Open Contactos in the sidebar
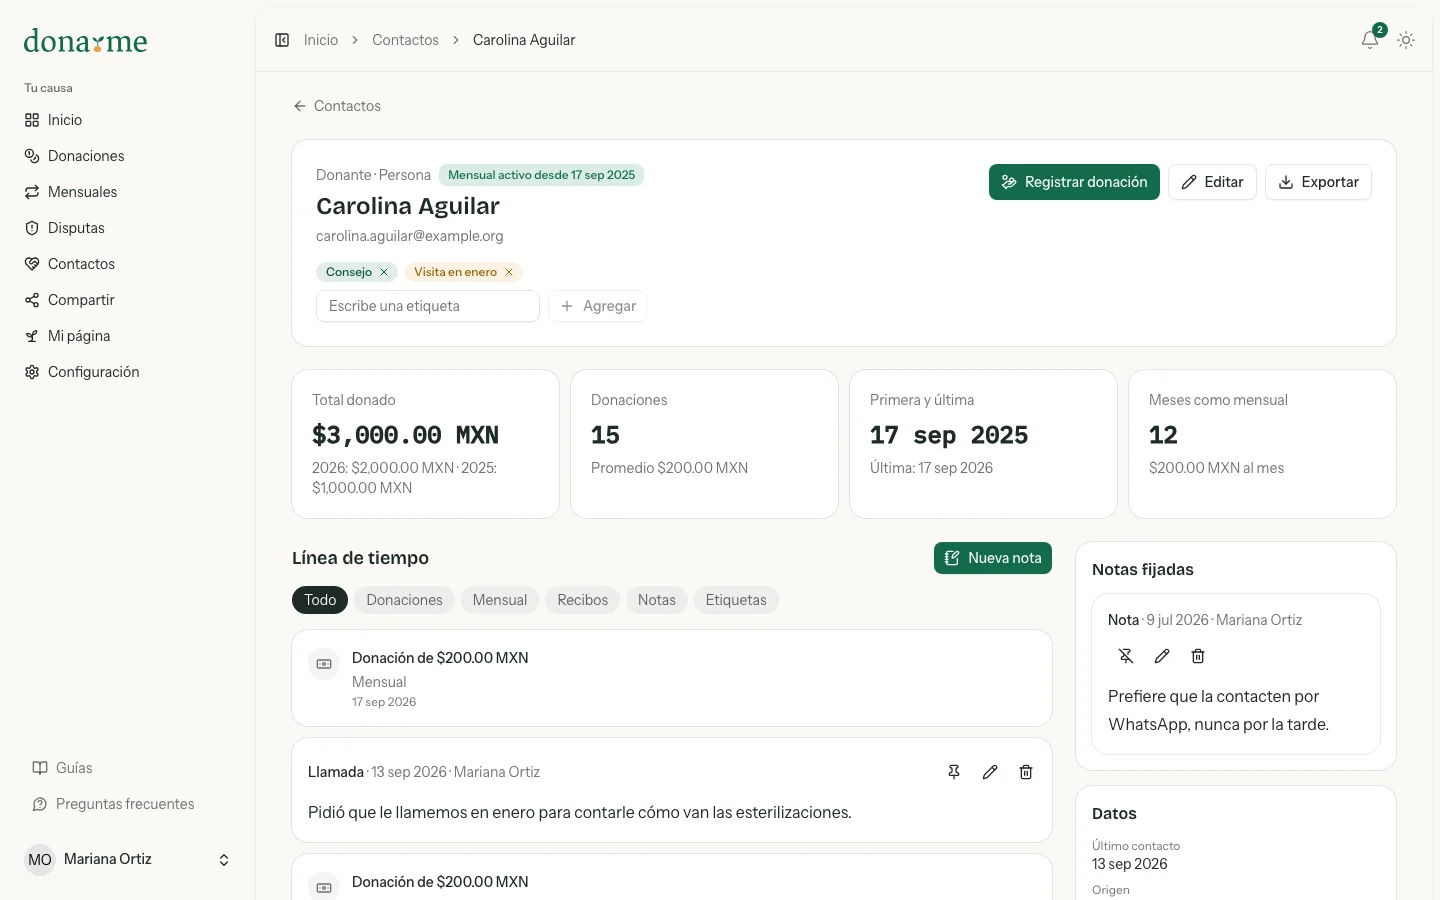The height and width of the screenshot is (900, 1440). [x=128, y=264]
